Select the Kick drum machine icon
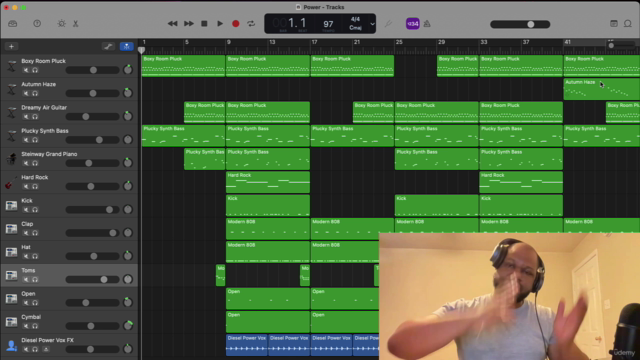The image size is (640, 360). tap(11, 205)
